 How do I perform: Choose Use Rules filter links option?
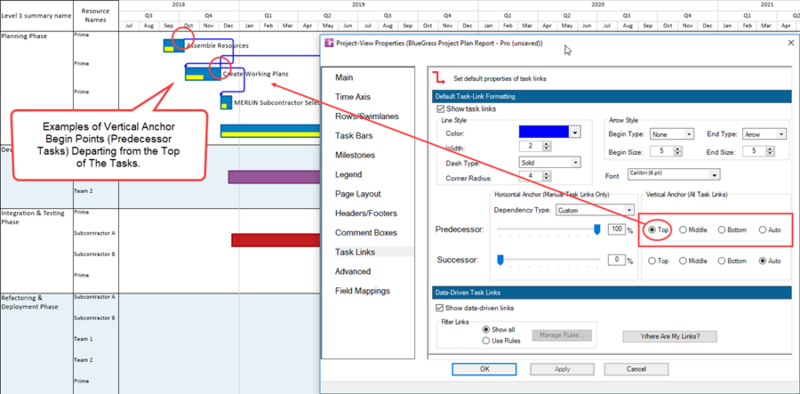click(x=486, y=340)
